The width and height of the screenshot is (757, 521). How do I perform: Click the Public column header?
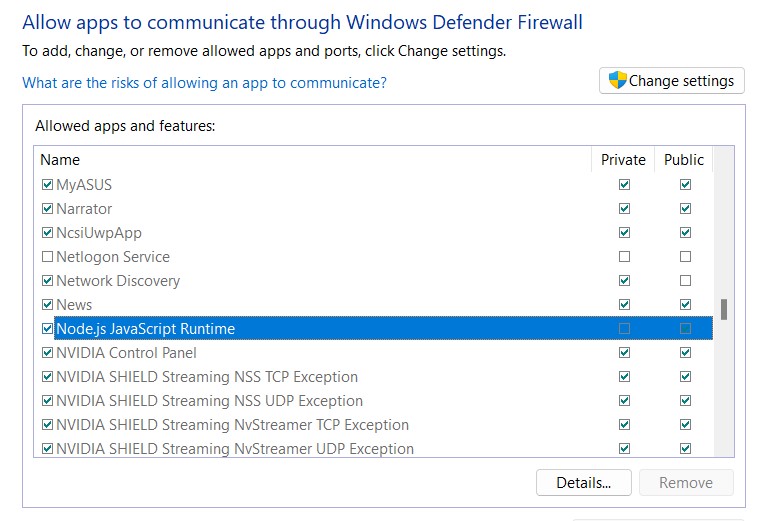click(684, 160)
